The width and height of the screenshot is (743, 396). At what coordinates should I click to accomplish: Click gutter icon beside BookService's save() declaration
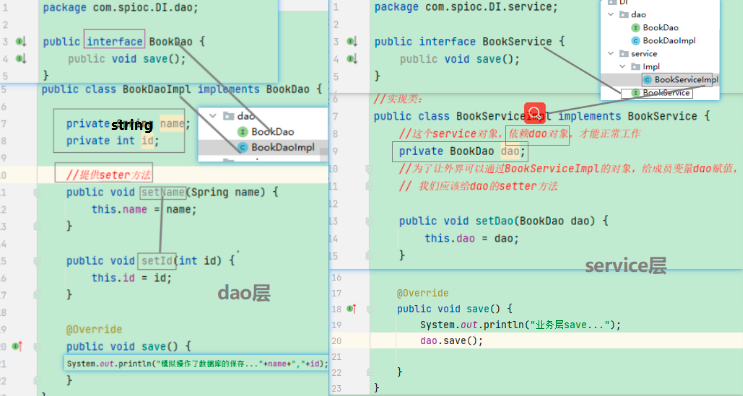coord(352,59)
